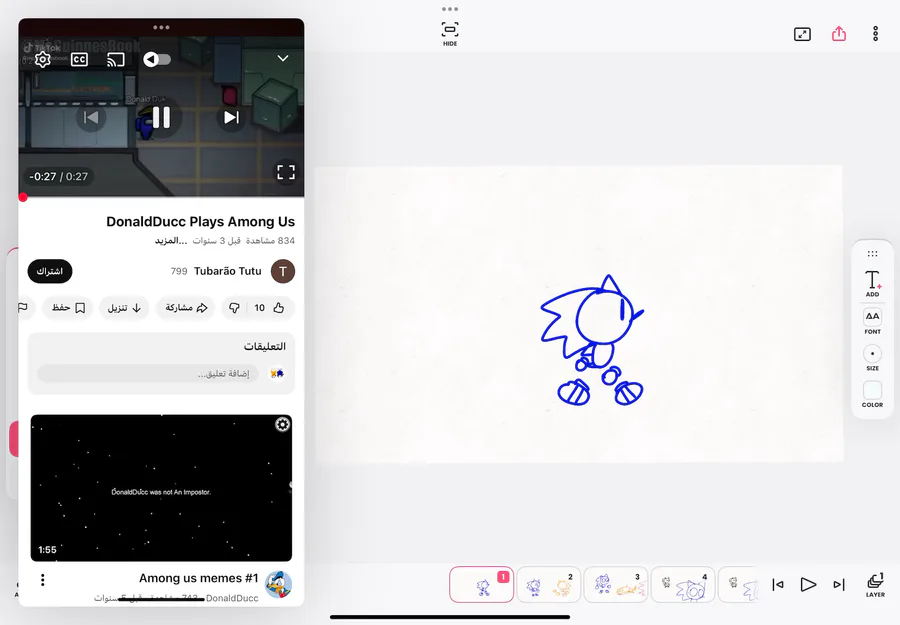Share video using مشاركة button
This screenshot has height=625, width=900.
click(x=186, y=308)
